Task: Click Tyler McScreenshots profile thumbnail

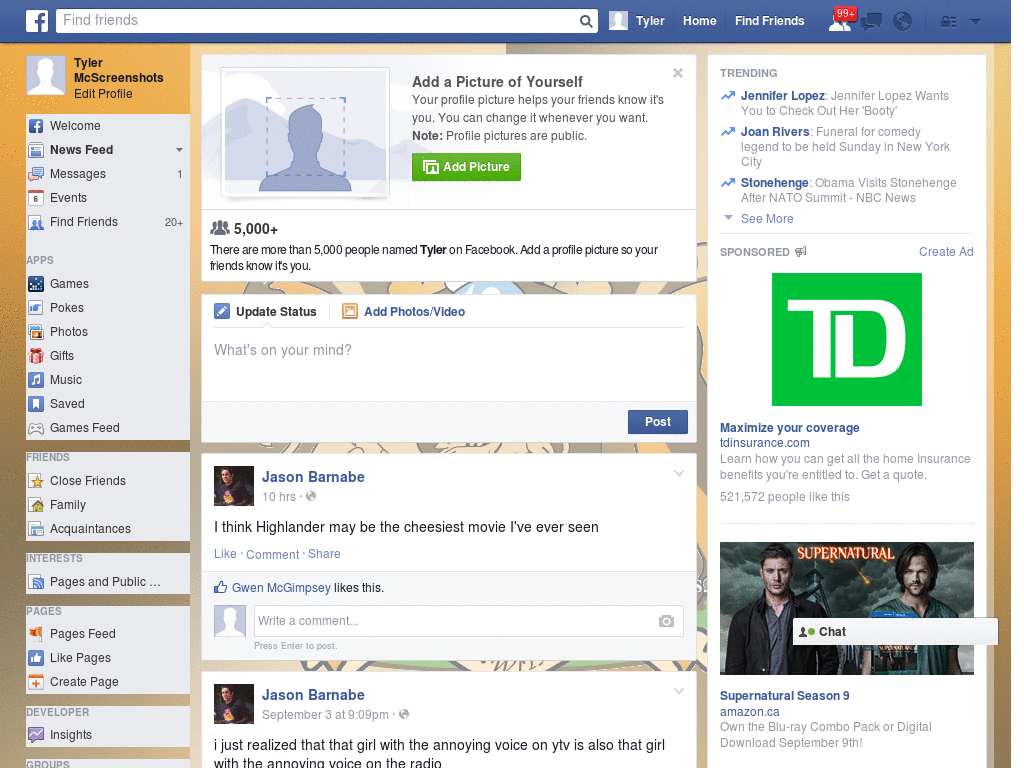Action: (x=46, y=75)
